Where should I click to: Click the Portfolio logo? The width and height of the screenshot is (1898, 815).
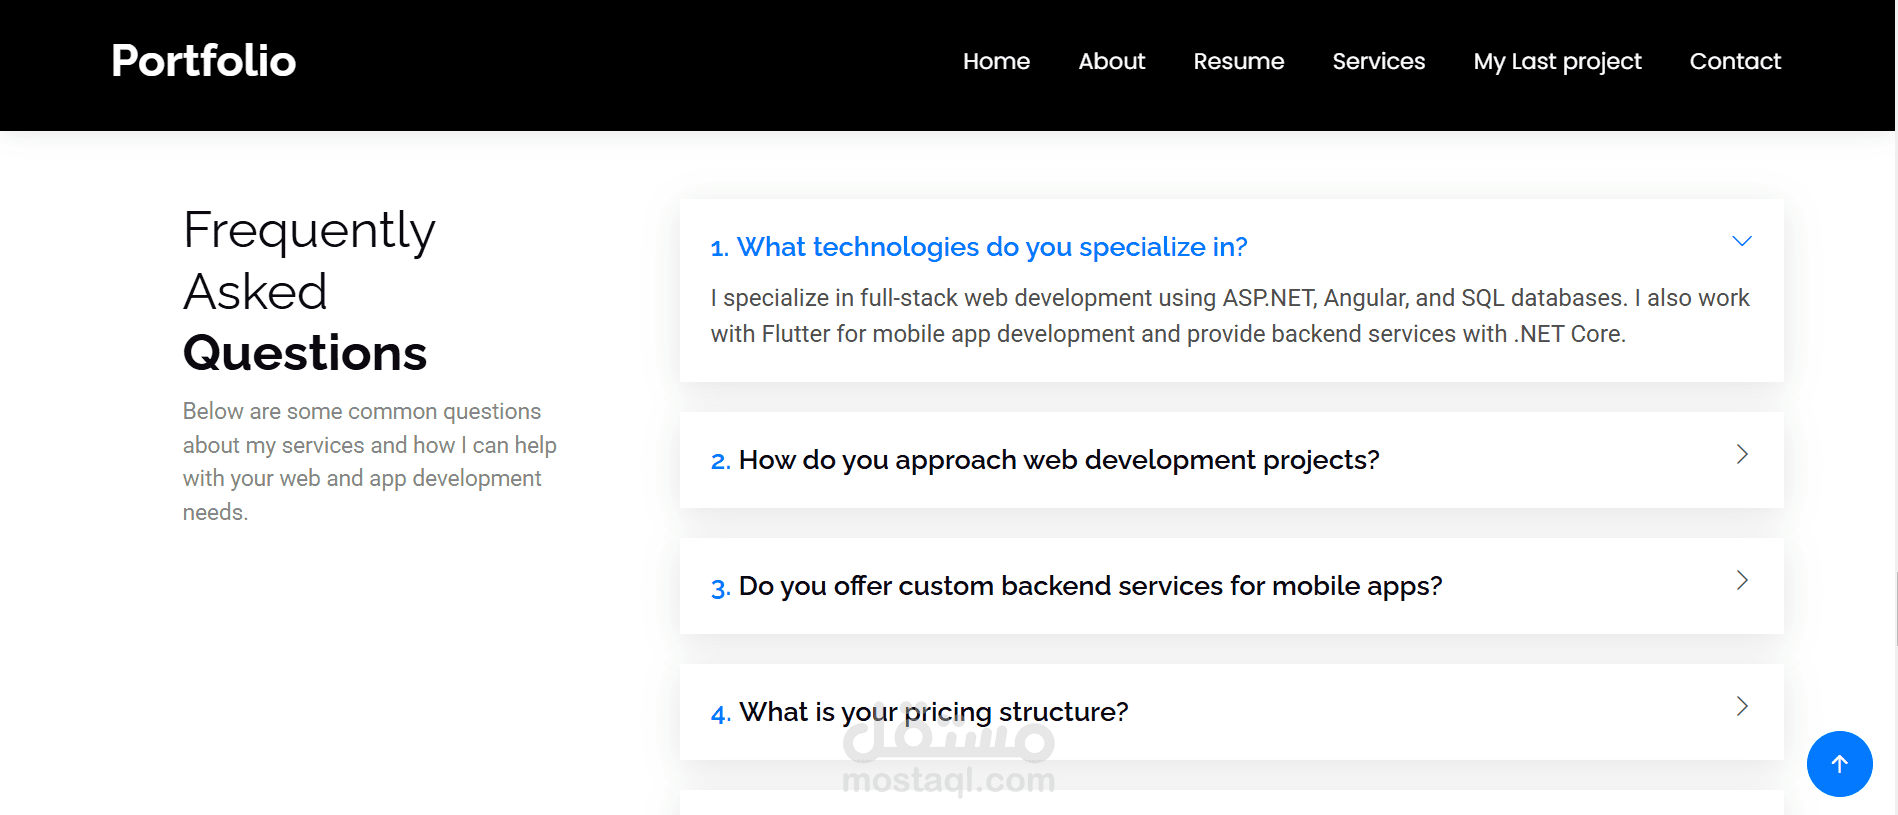click(204, 61)
